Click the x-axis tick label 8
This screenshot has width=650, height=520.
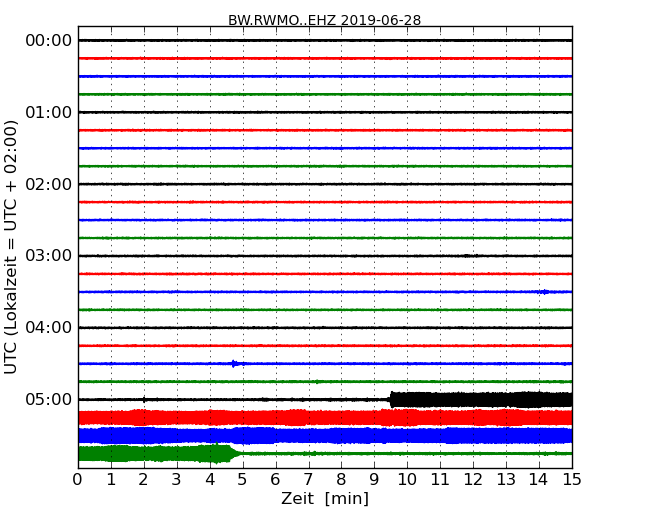[342, 480]
